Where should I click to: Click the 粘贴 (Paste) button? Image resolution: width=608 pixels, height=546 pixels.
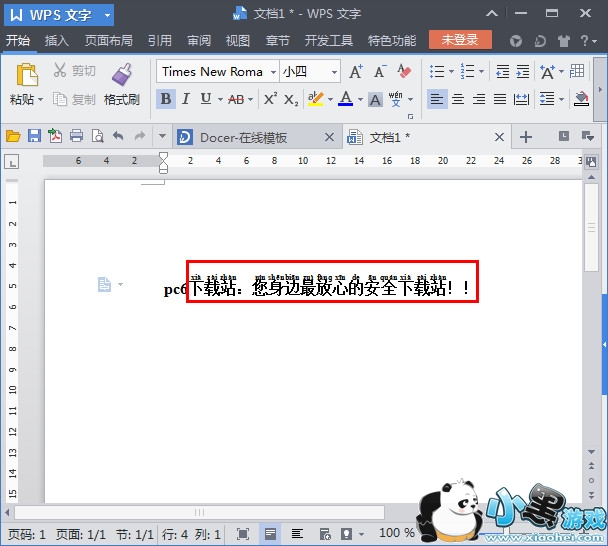[26, 99]
